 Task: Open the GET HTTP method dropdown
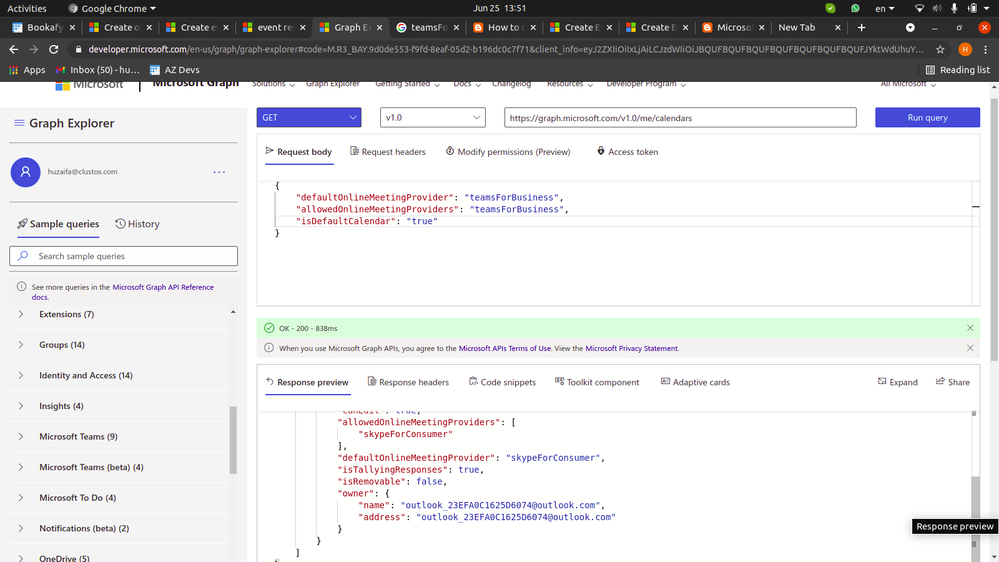[x=309, y=118]
